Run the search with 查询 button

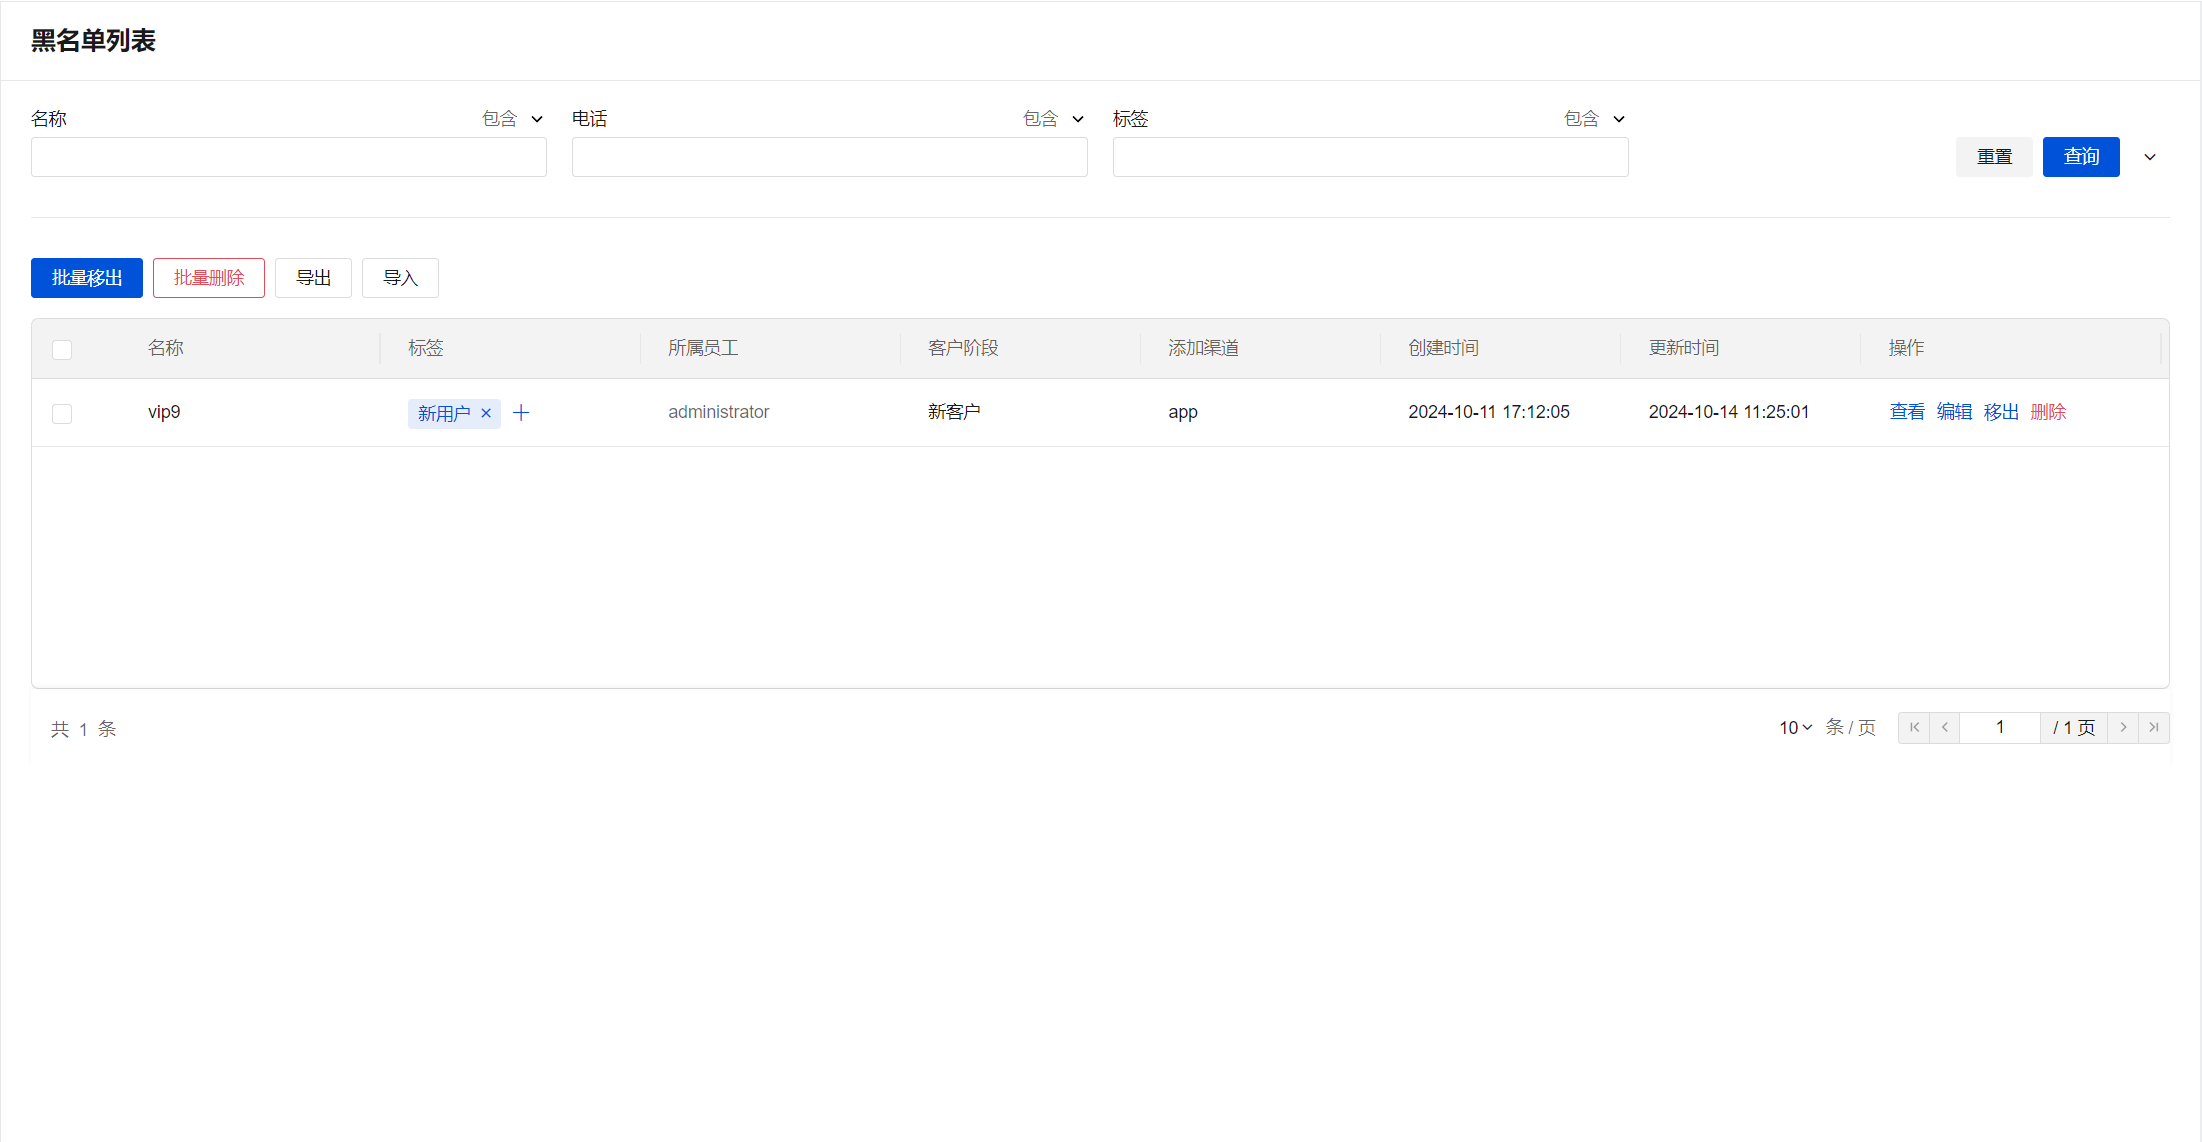pyautogui.click(x=2081, y=157)
